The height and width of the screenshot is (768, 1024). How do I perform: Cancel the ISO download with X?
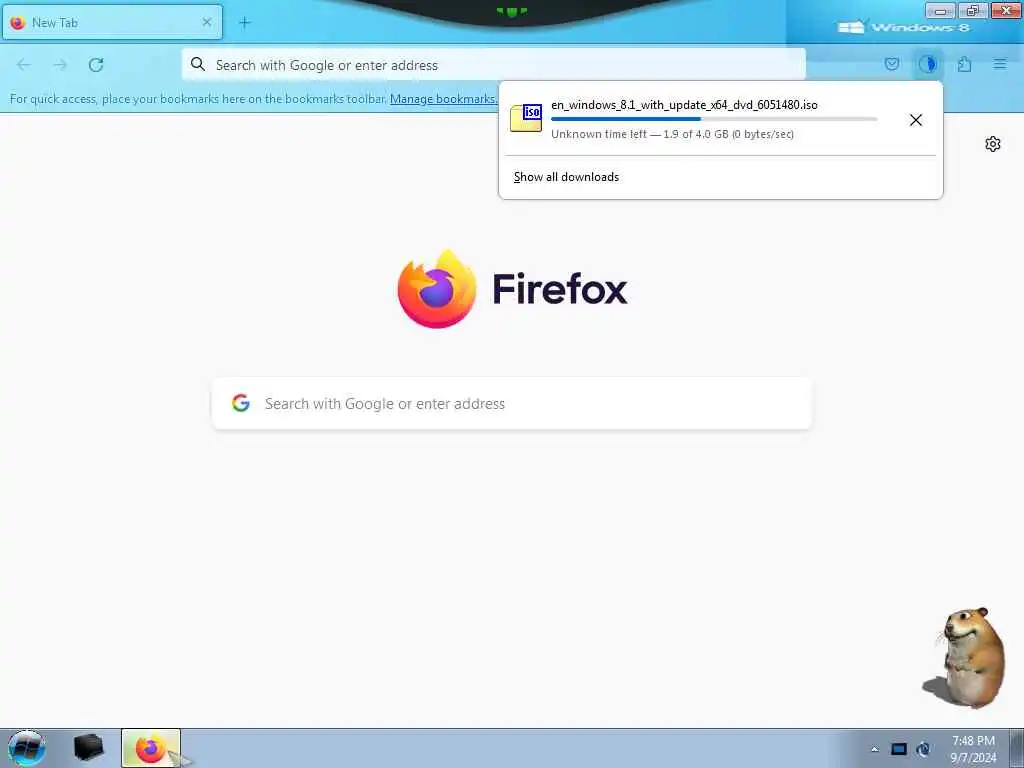916,120
